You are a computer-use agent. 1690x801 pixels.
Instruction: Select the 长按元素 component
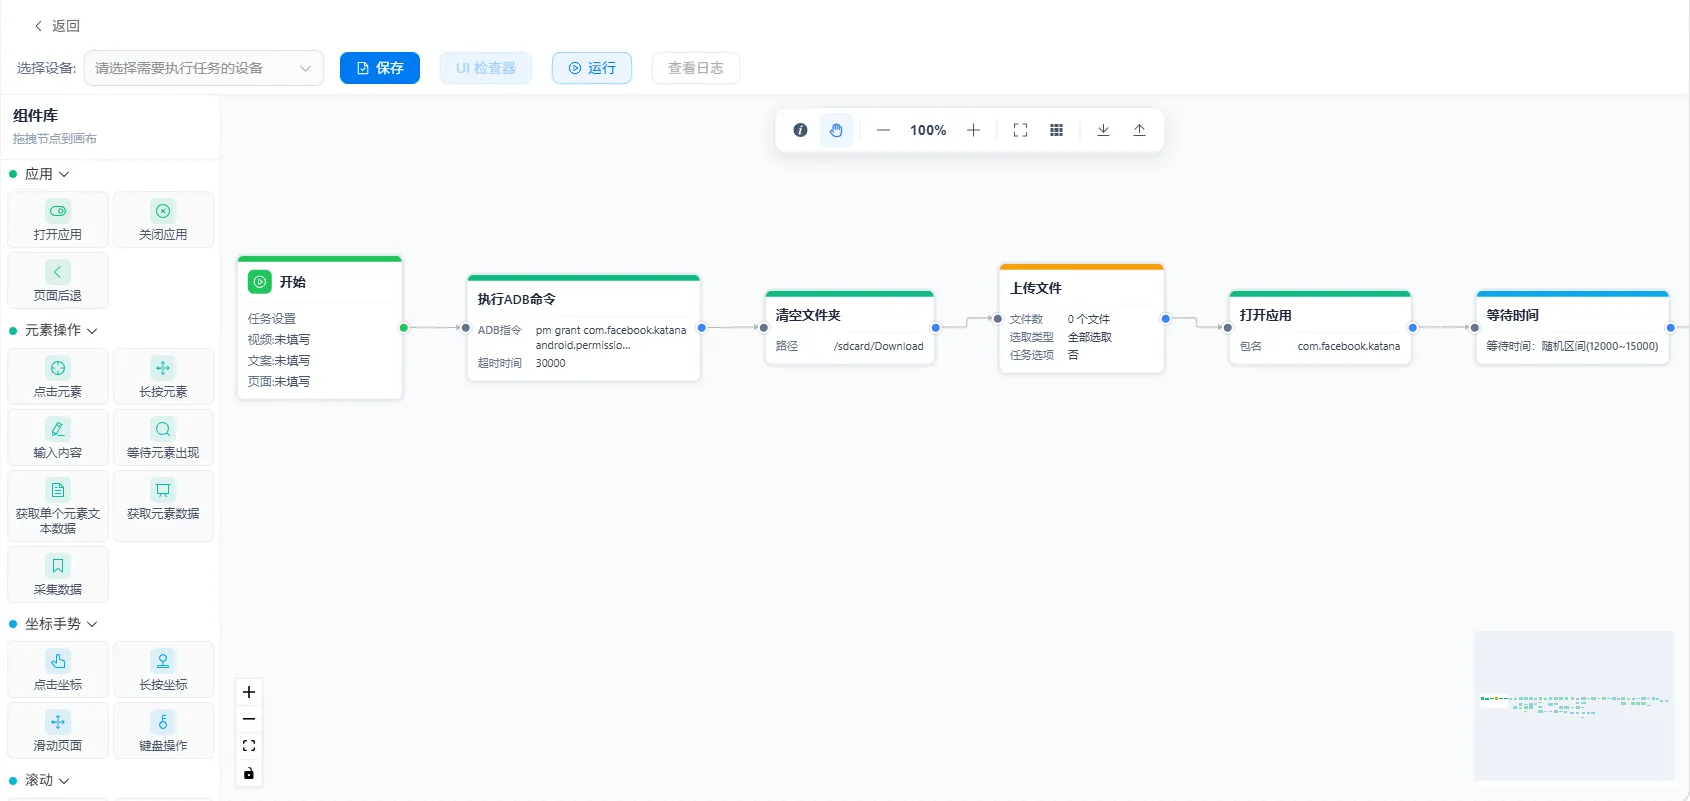pos(163,377)
